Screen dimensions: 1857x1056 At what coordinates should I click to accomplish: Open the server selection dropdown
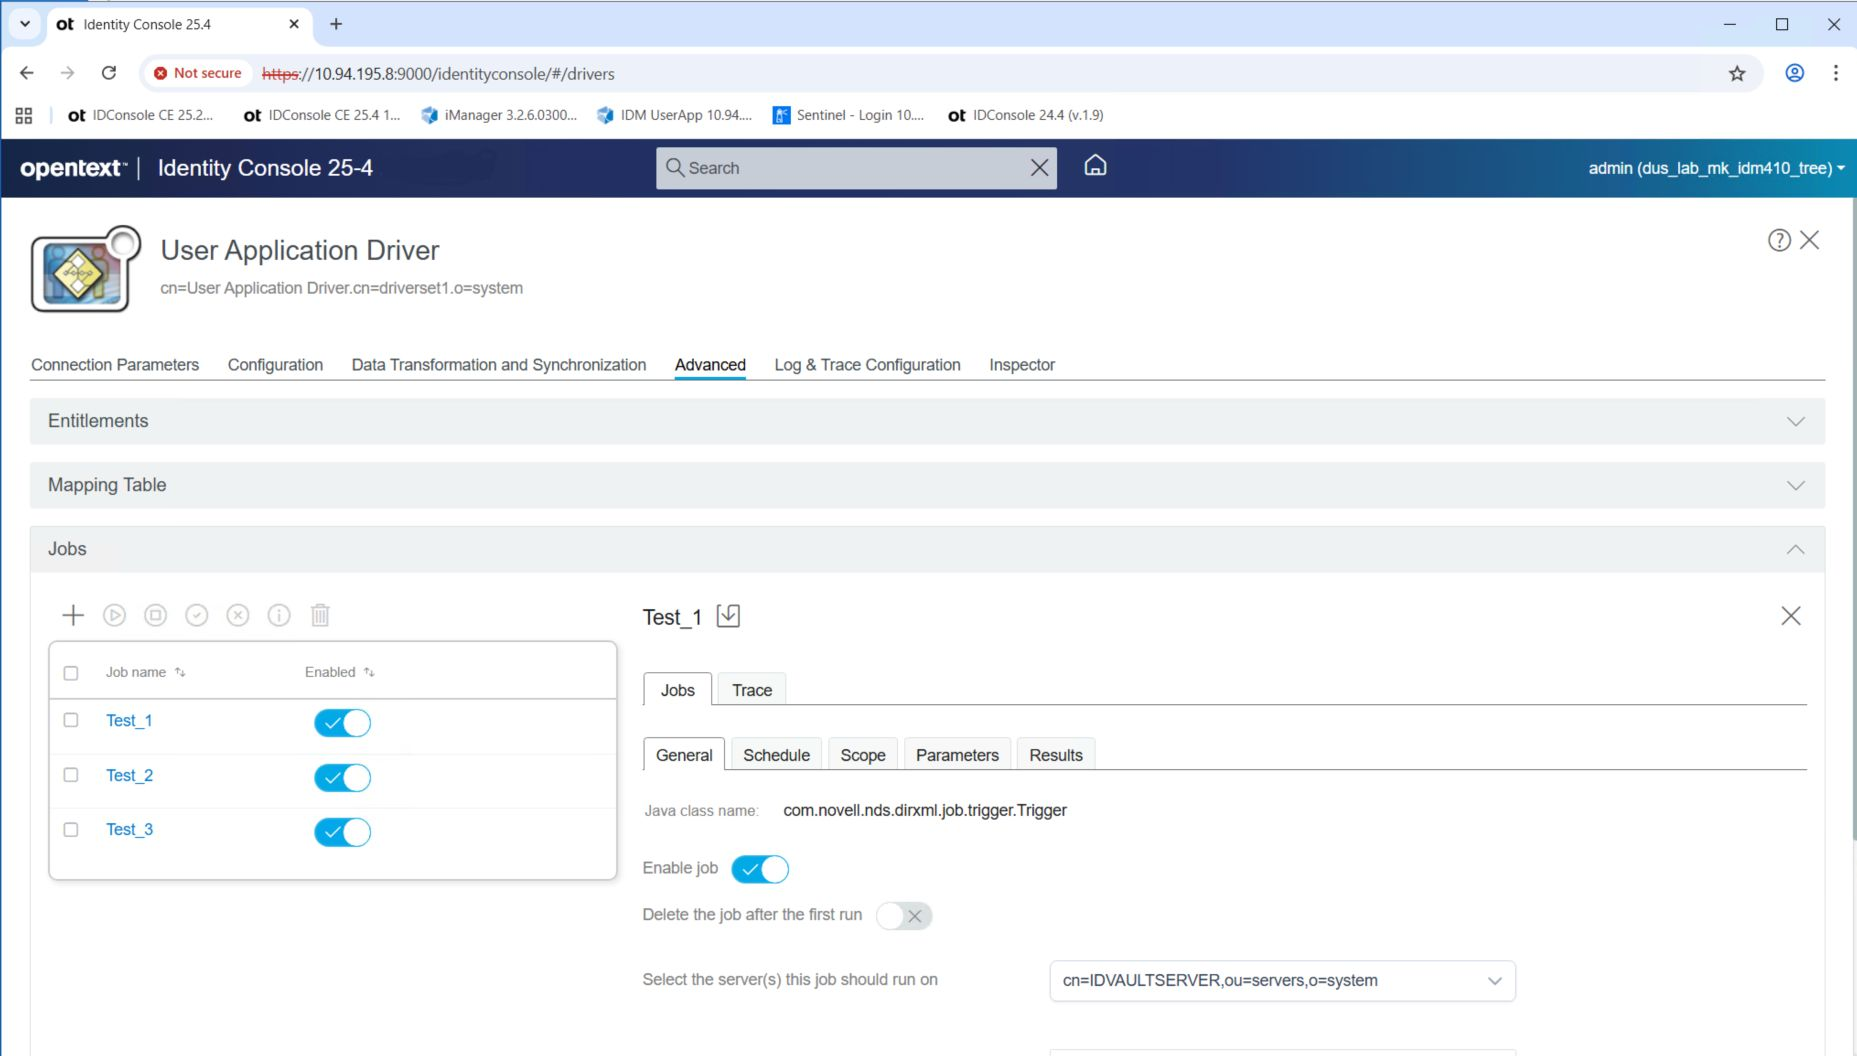click(1283, 981)
